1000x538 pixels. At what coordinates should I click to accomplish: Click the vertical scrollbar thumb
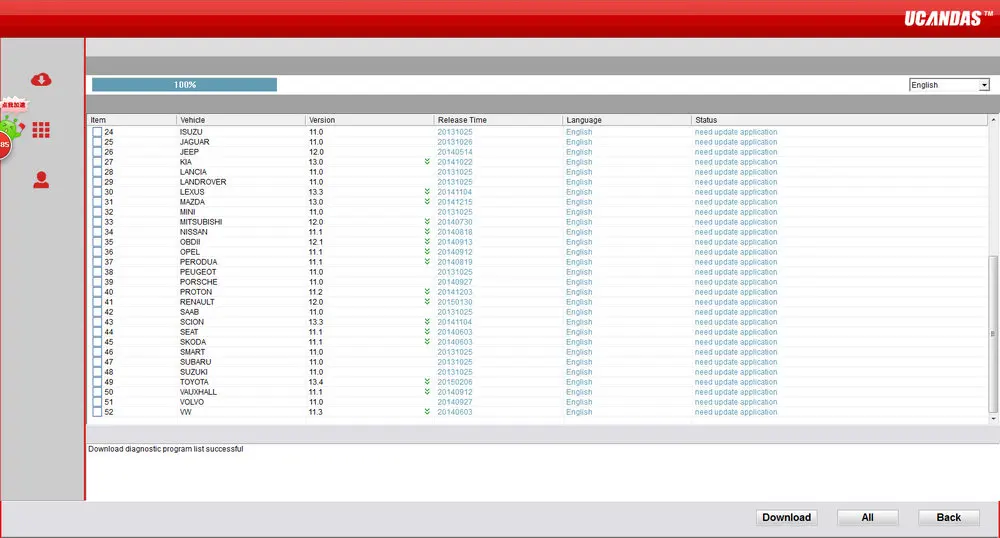tap(993, 334)
